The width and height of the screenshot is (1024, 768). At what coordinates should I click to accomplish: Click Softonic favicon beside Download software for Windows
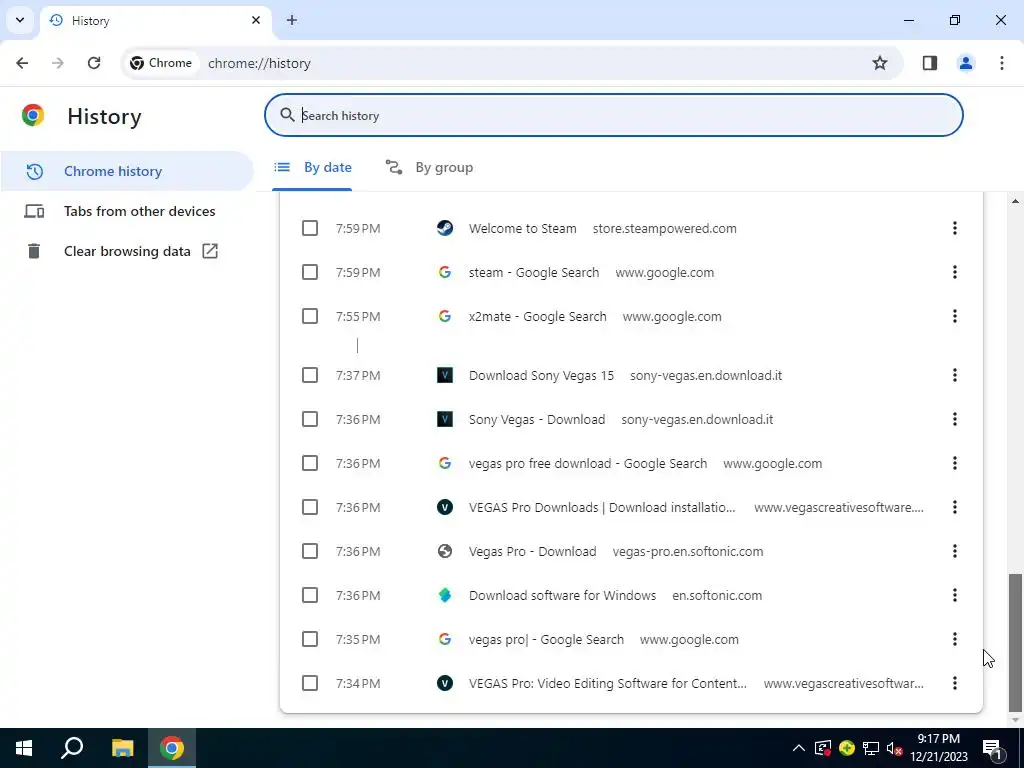tap(445, 595)
